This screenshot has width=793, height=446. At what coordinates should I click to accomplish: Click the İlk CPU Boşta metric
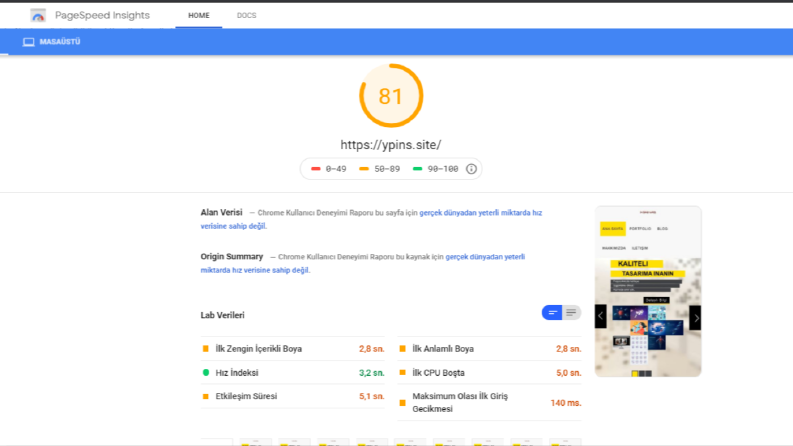(x=490, y=373)
